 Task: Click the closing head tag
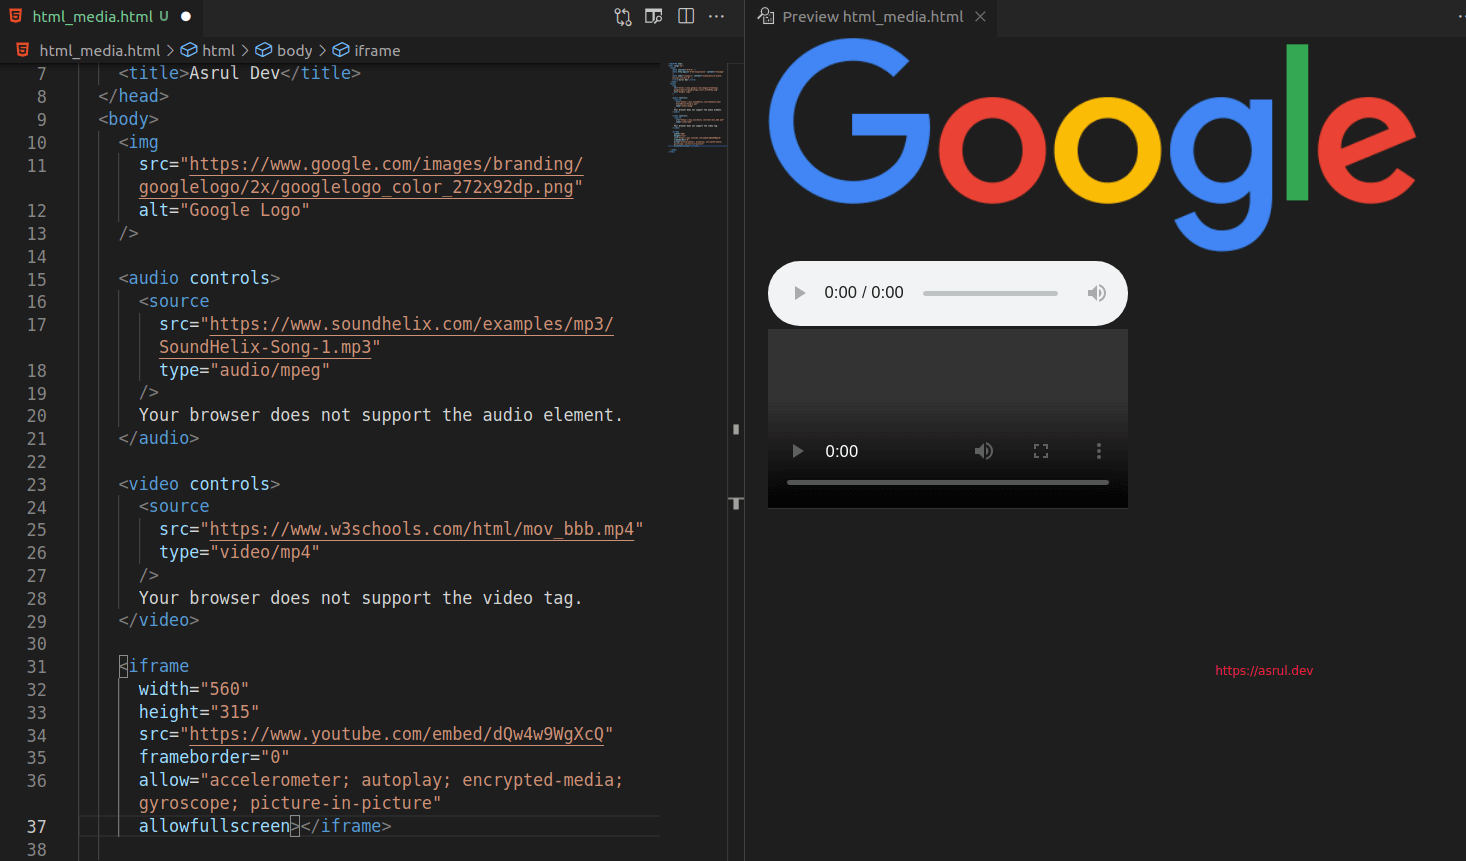[134, 96]
